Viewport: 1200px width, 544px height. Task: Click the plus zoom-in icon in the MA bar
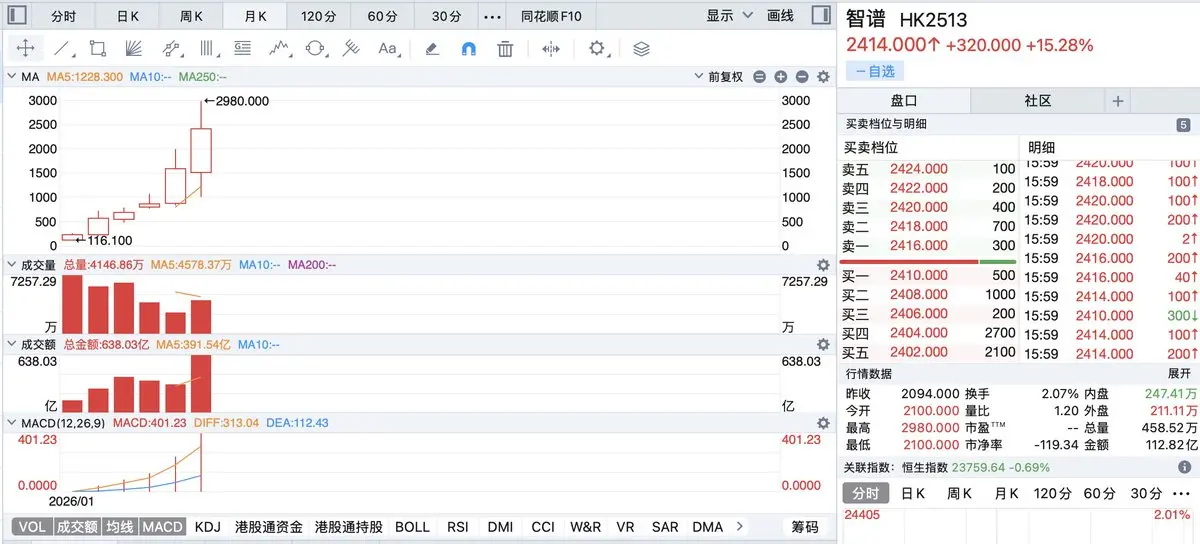[780, 77]
